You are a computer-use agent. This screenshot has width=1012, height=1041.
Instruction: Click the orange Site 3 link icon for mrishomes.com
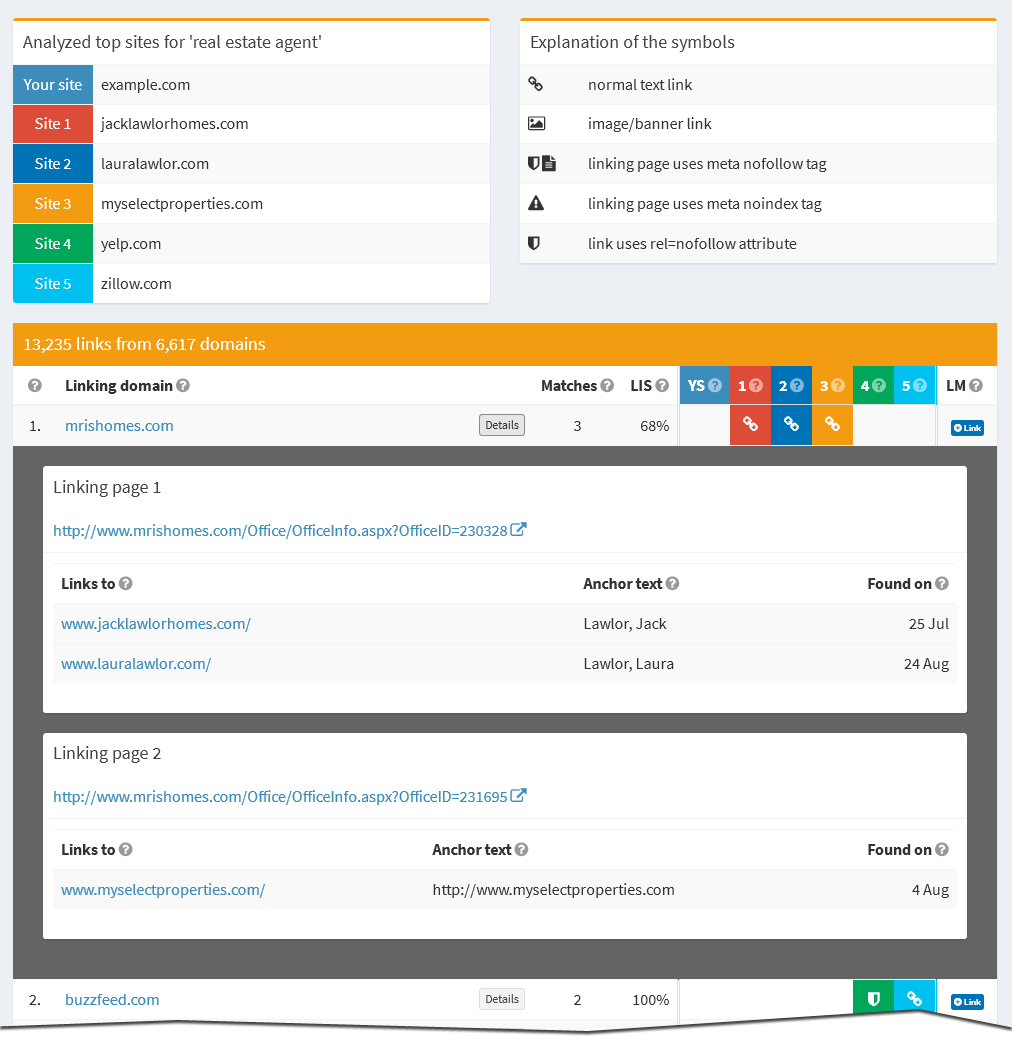[x=832, y=425]
